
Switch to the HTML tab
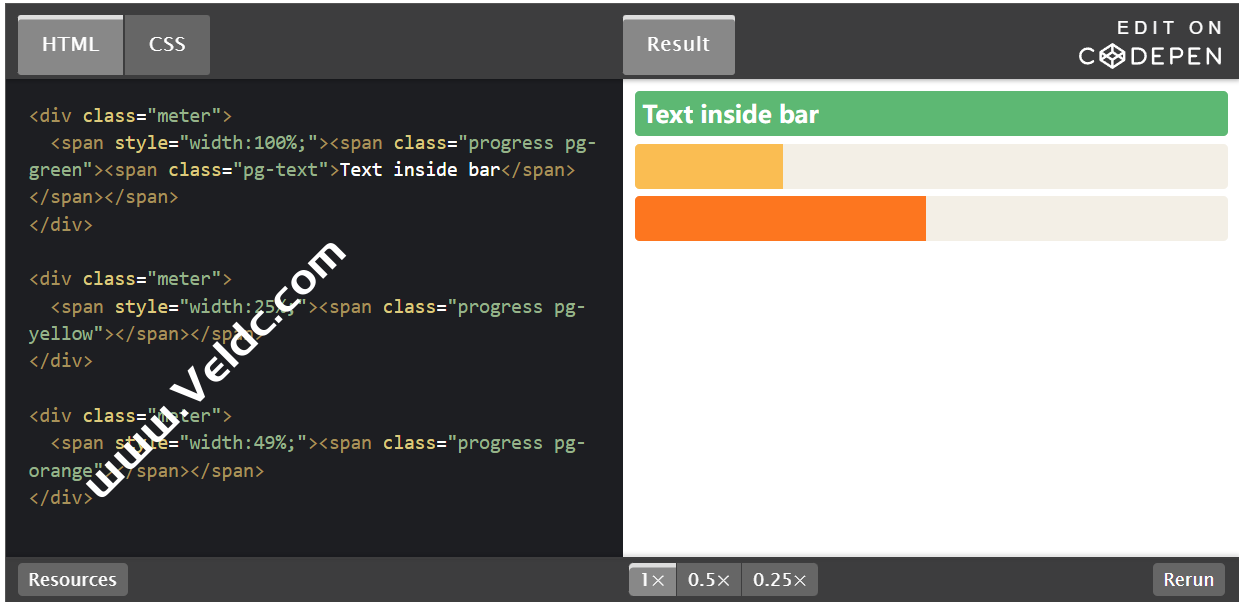point(70,45)
